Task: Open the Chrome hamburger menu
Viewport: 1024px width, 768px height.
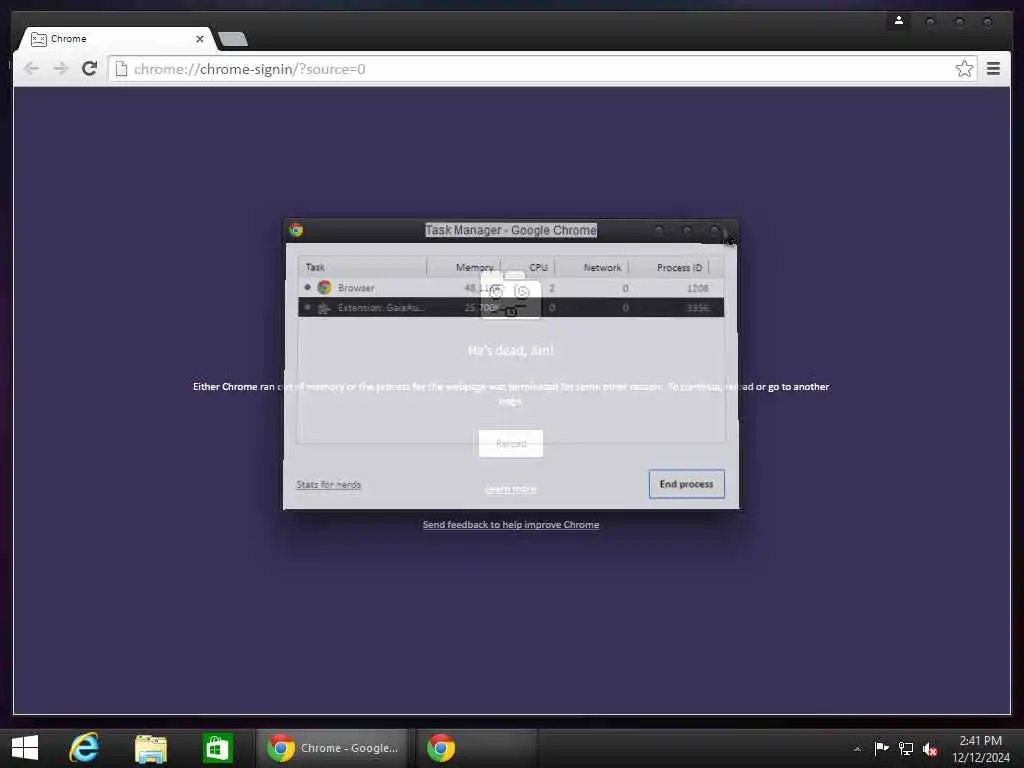Action: coord(993,69)
